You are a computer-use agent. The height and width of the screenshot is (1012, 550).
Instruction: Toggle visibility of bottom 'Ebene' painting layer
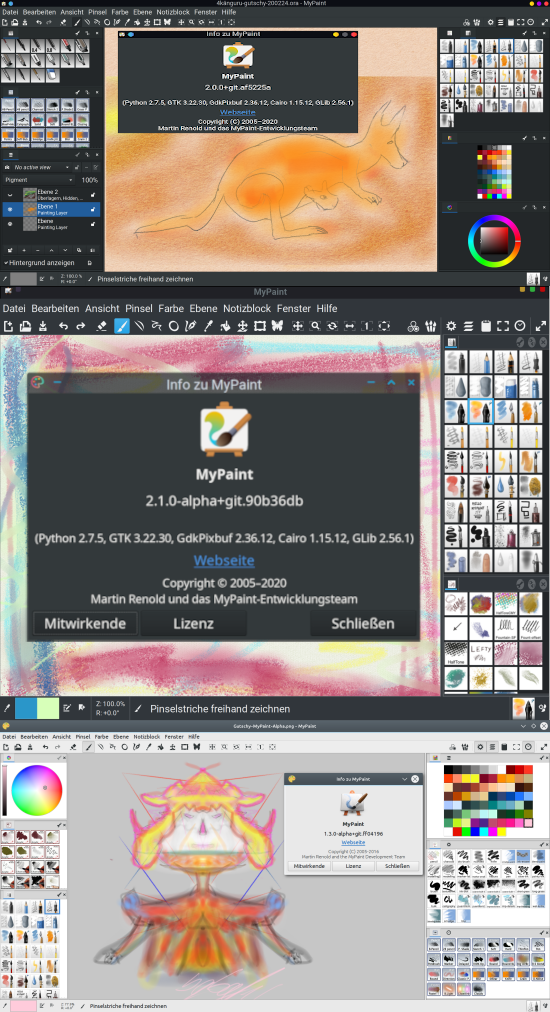coord(10,224)
